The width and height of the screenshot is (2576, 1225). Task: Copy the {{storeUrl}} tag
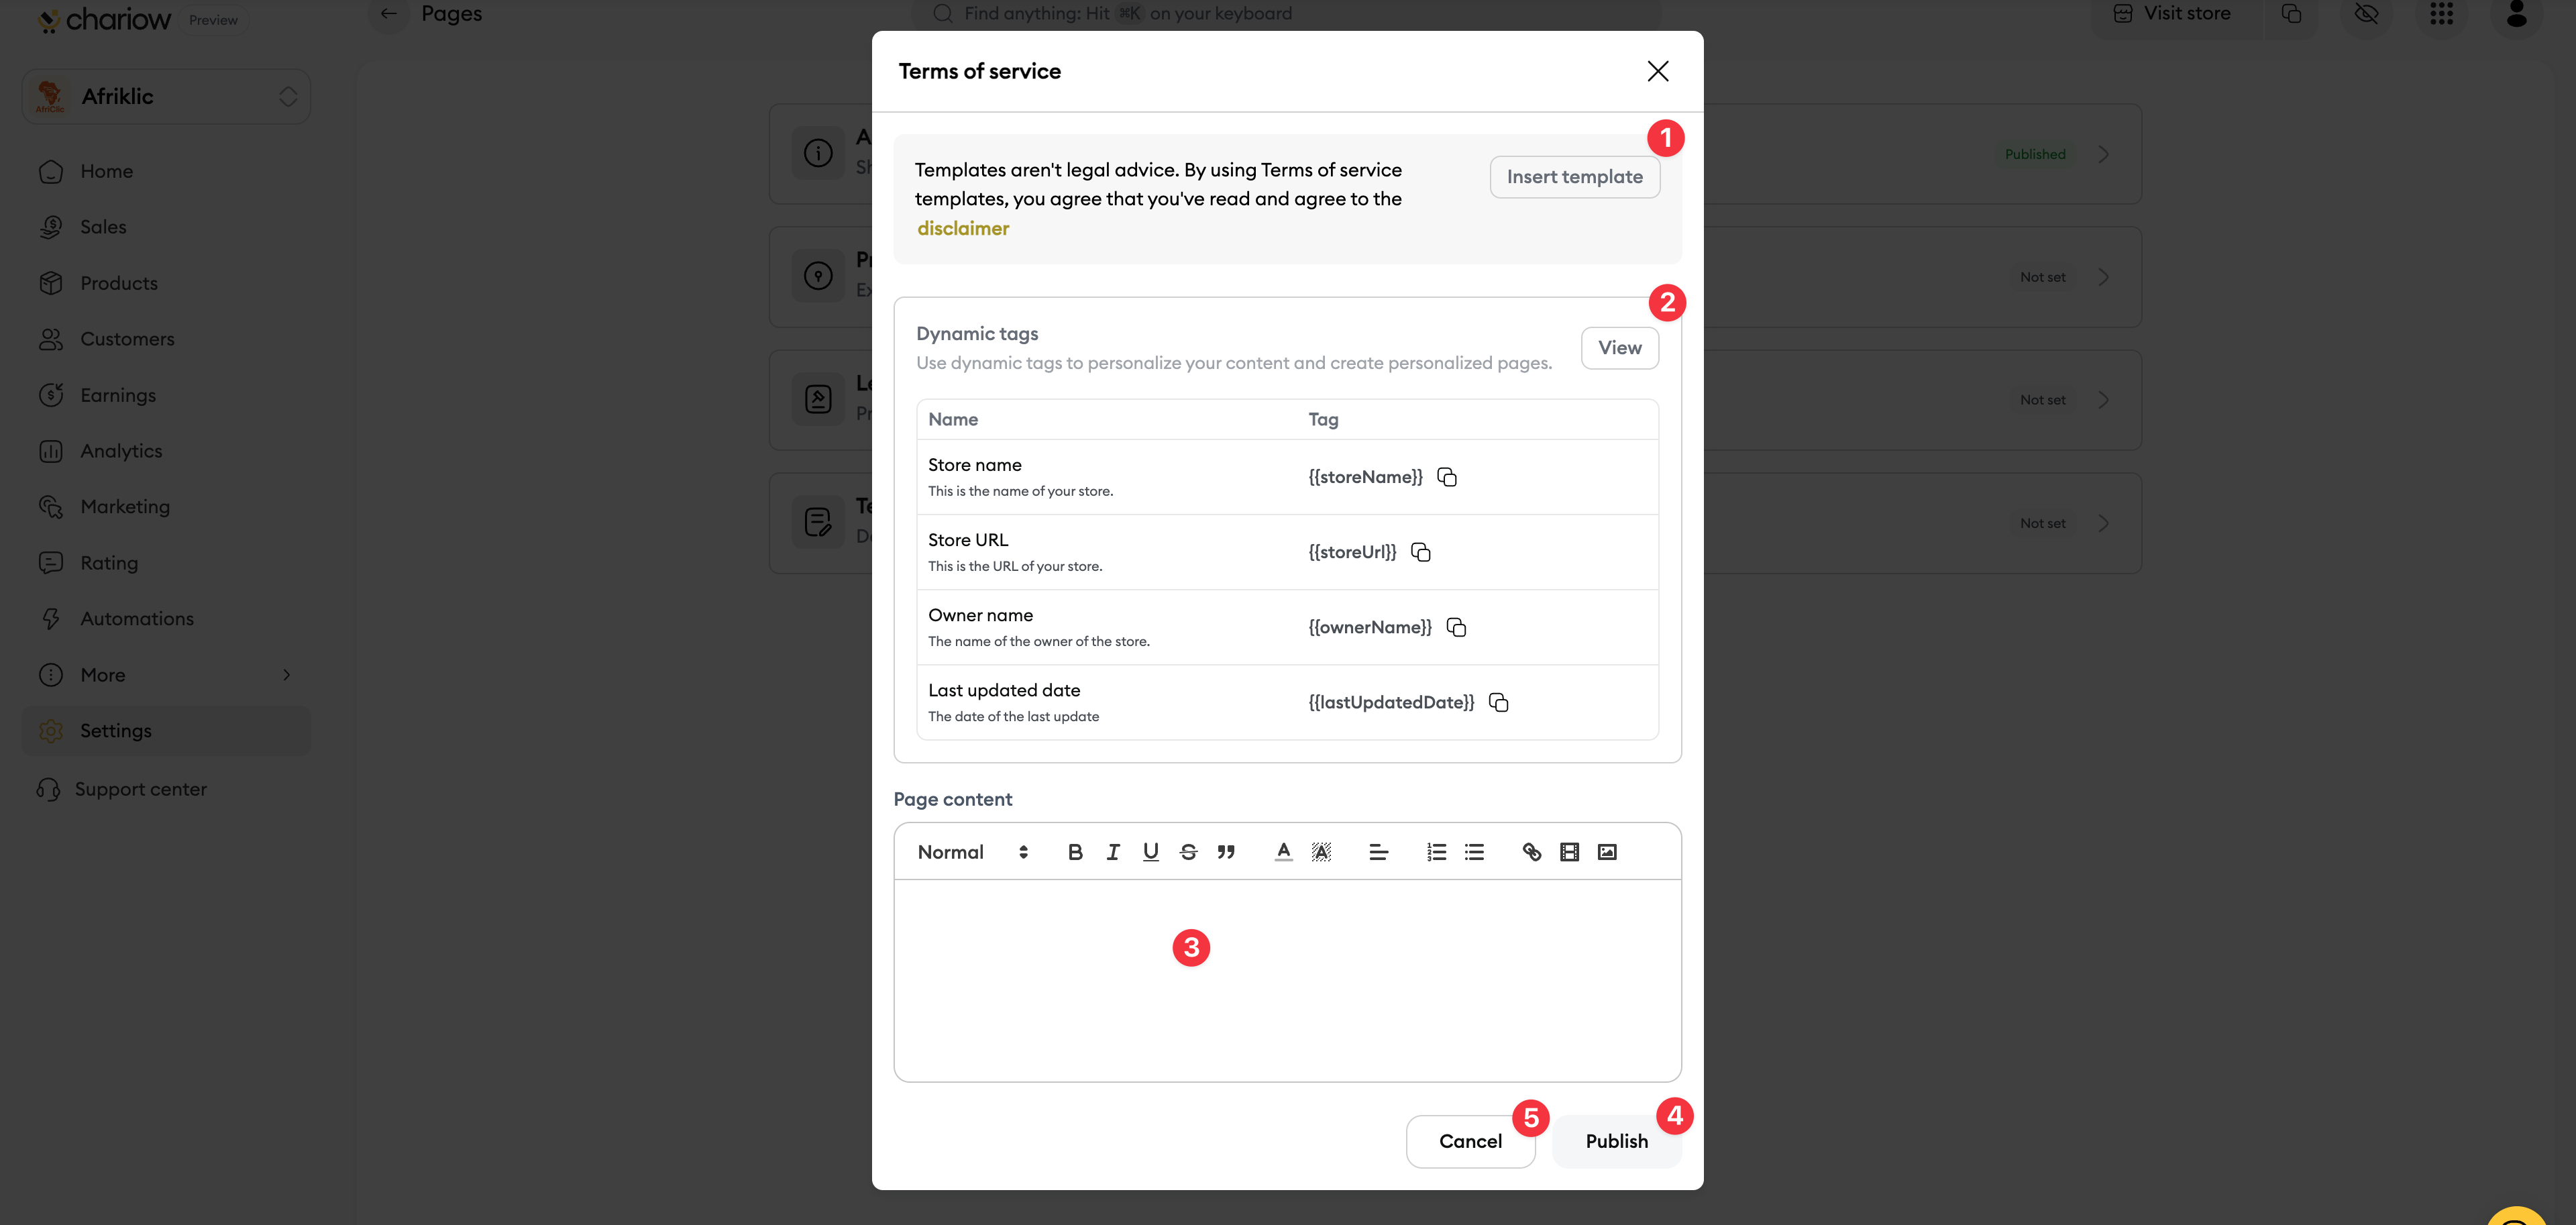point(1421,552)
